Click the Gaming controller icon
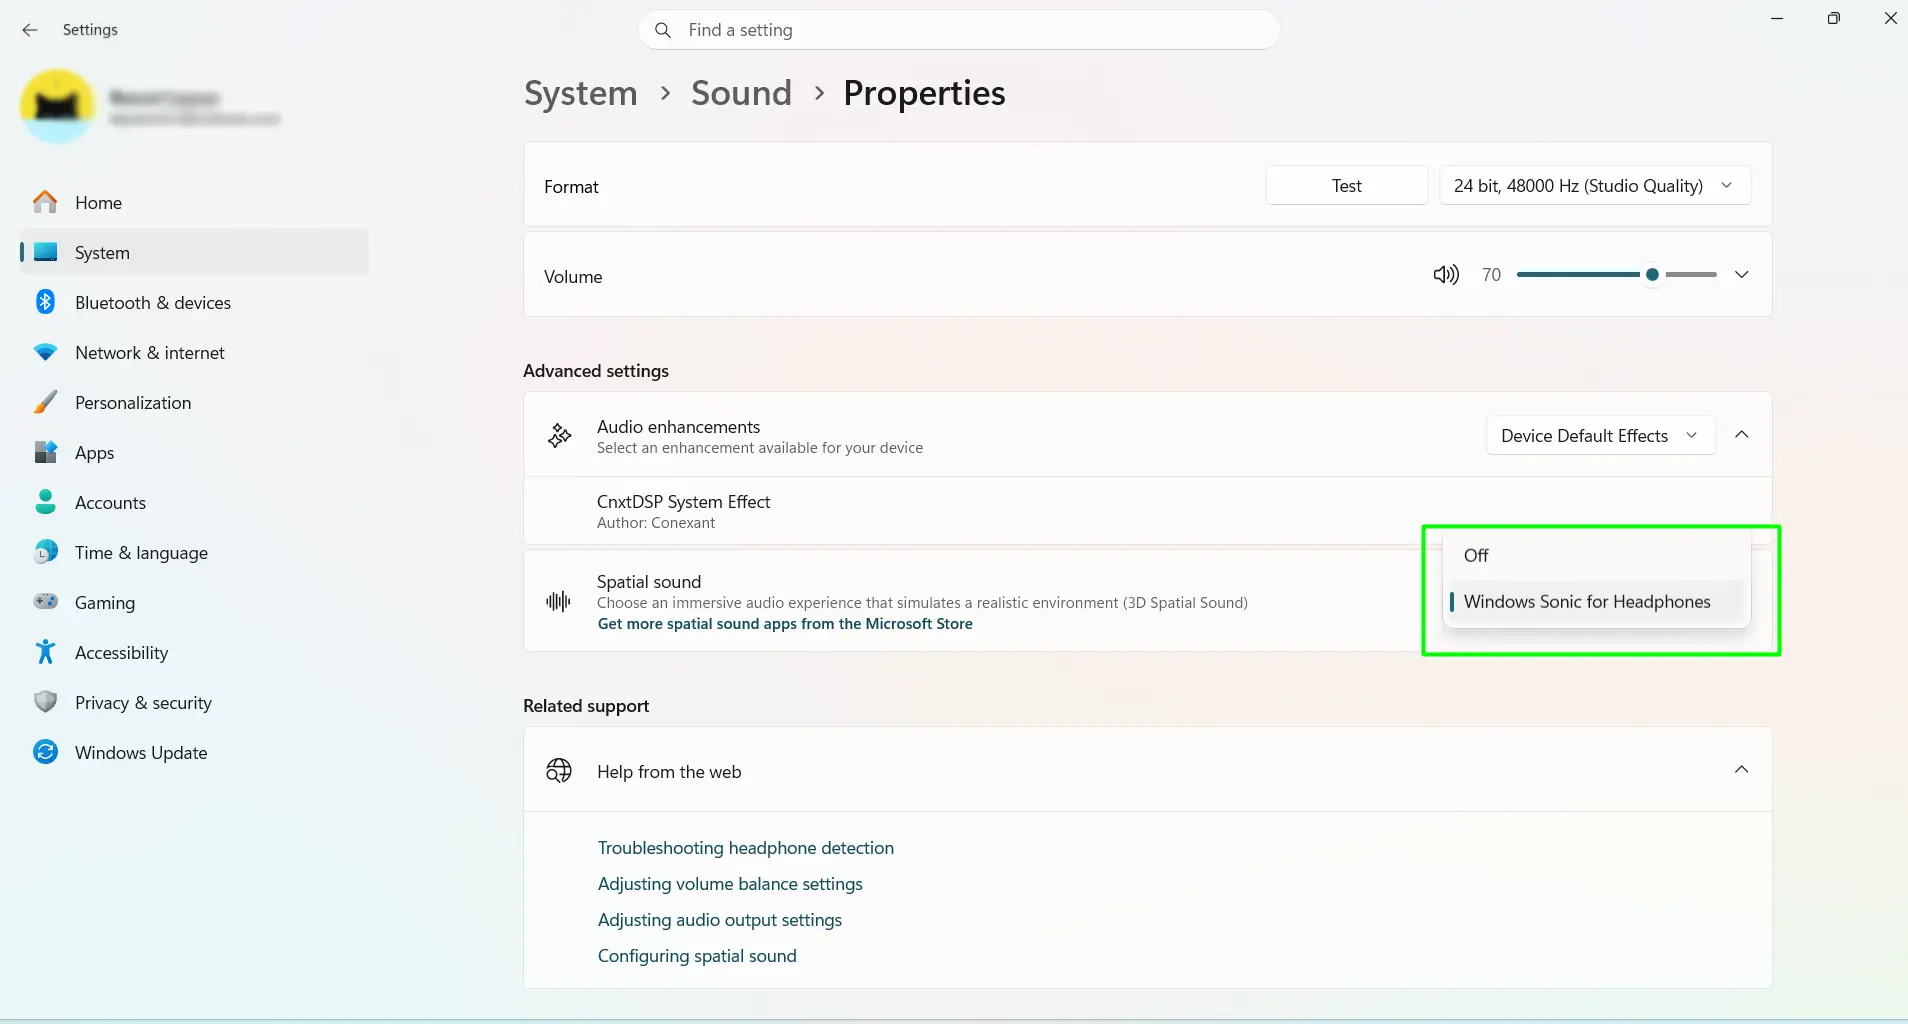1908x1024 pixels. click(x=45, y=602)
